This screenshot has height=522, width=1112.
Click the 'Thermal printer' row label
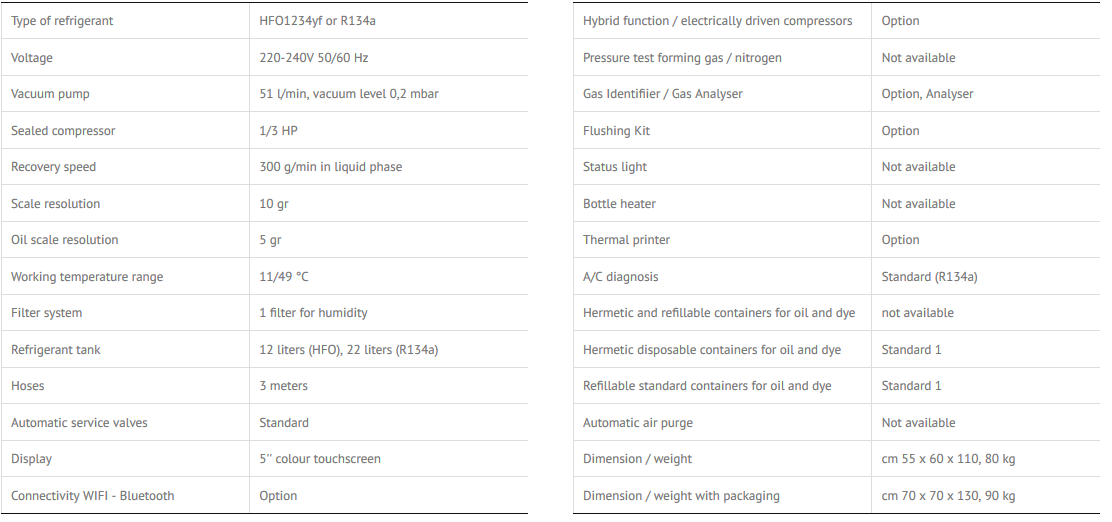tap(626, 240)
